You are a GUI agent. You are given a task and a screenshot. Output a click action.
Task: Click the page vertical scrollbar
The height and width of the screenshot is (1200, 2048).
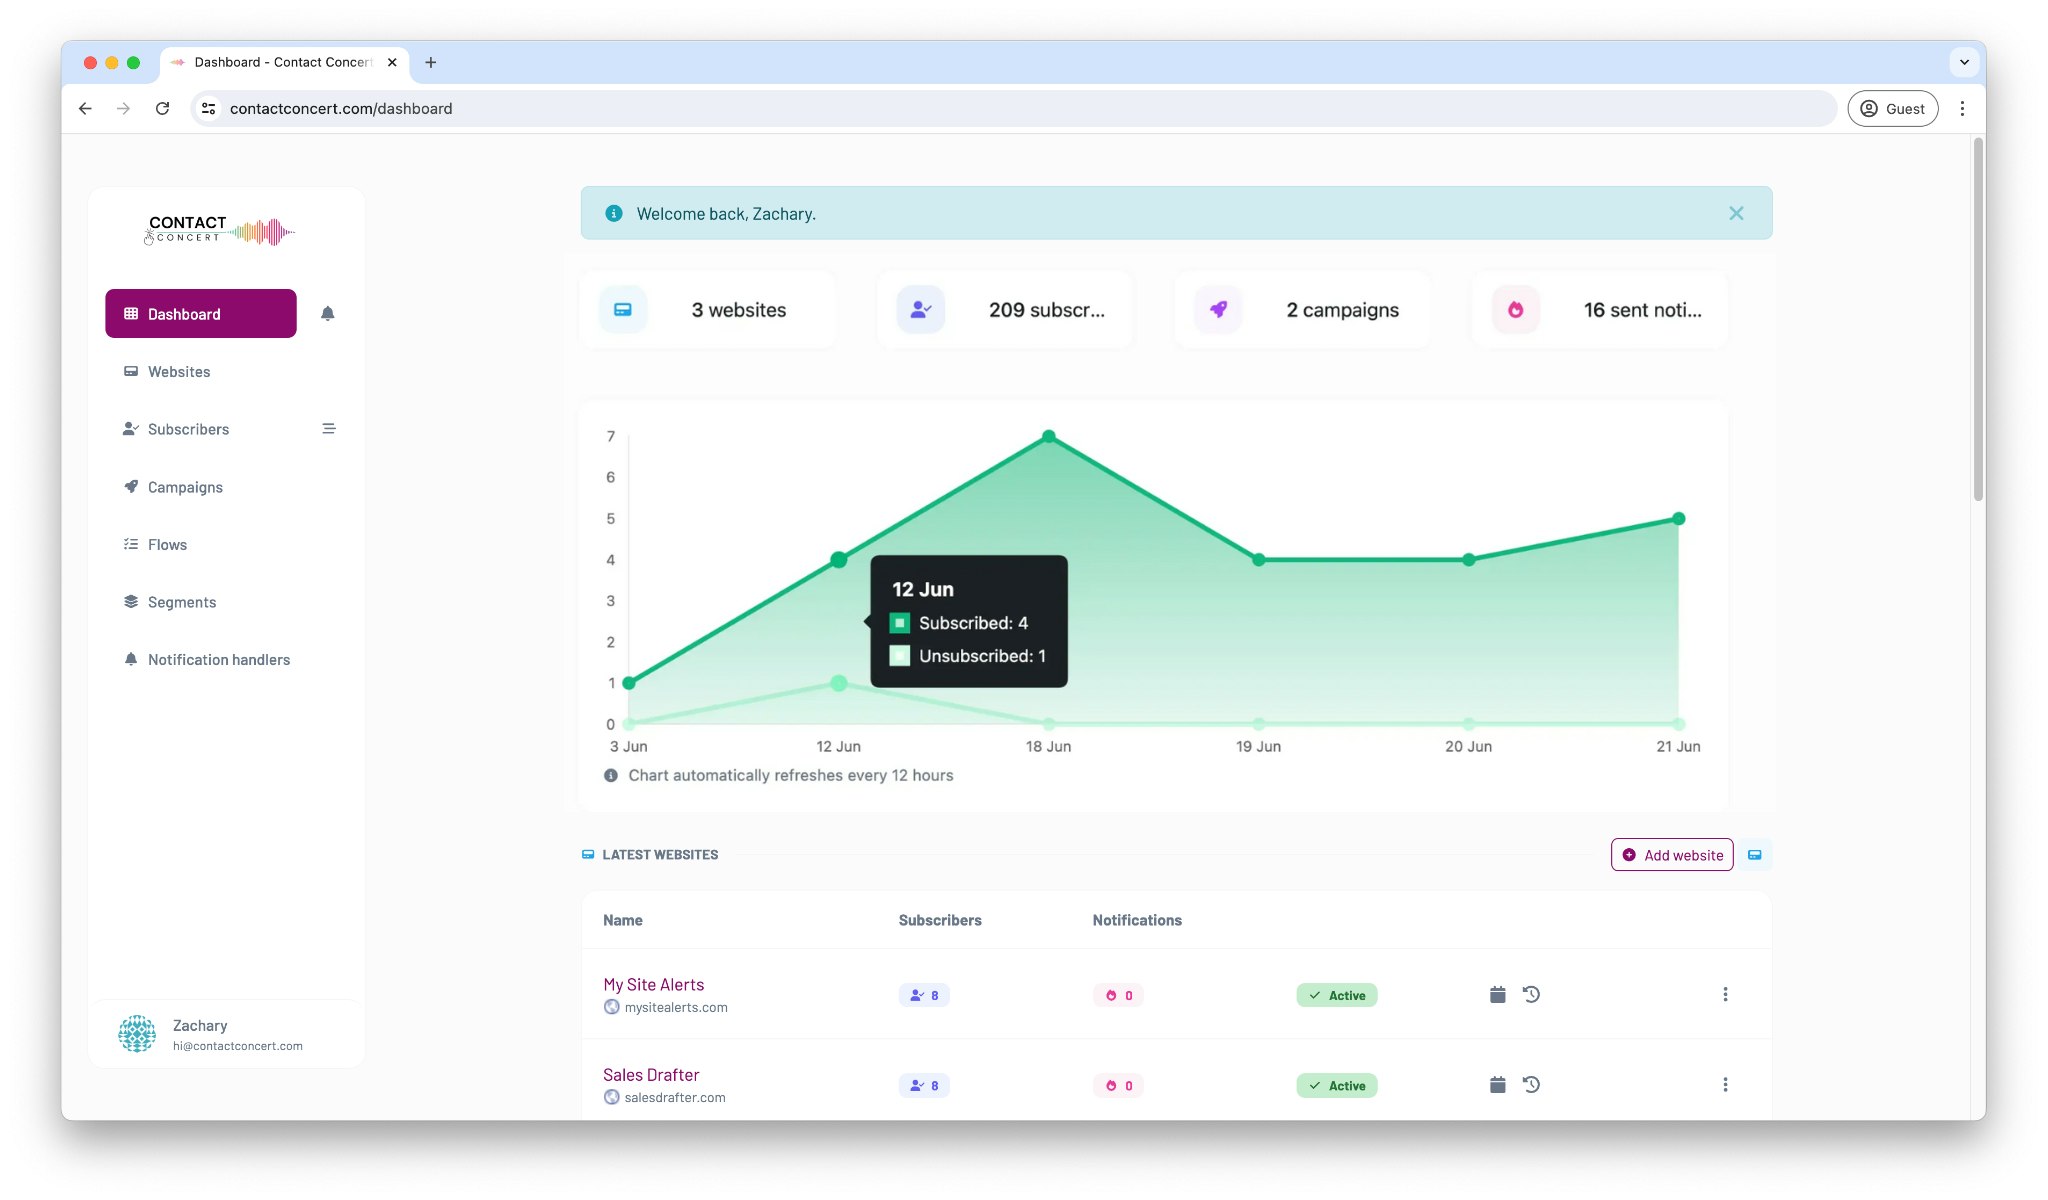[1978, 320]
